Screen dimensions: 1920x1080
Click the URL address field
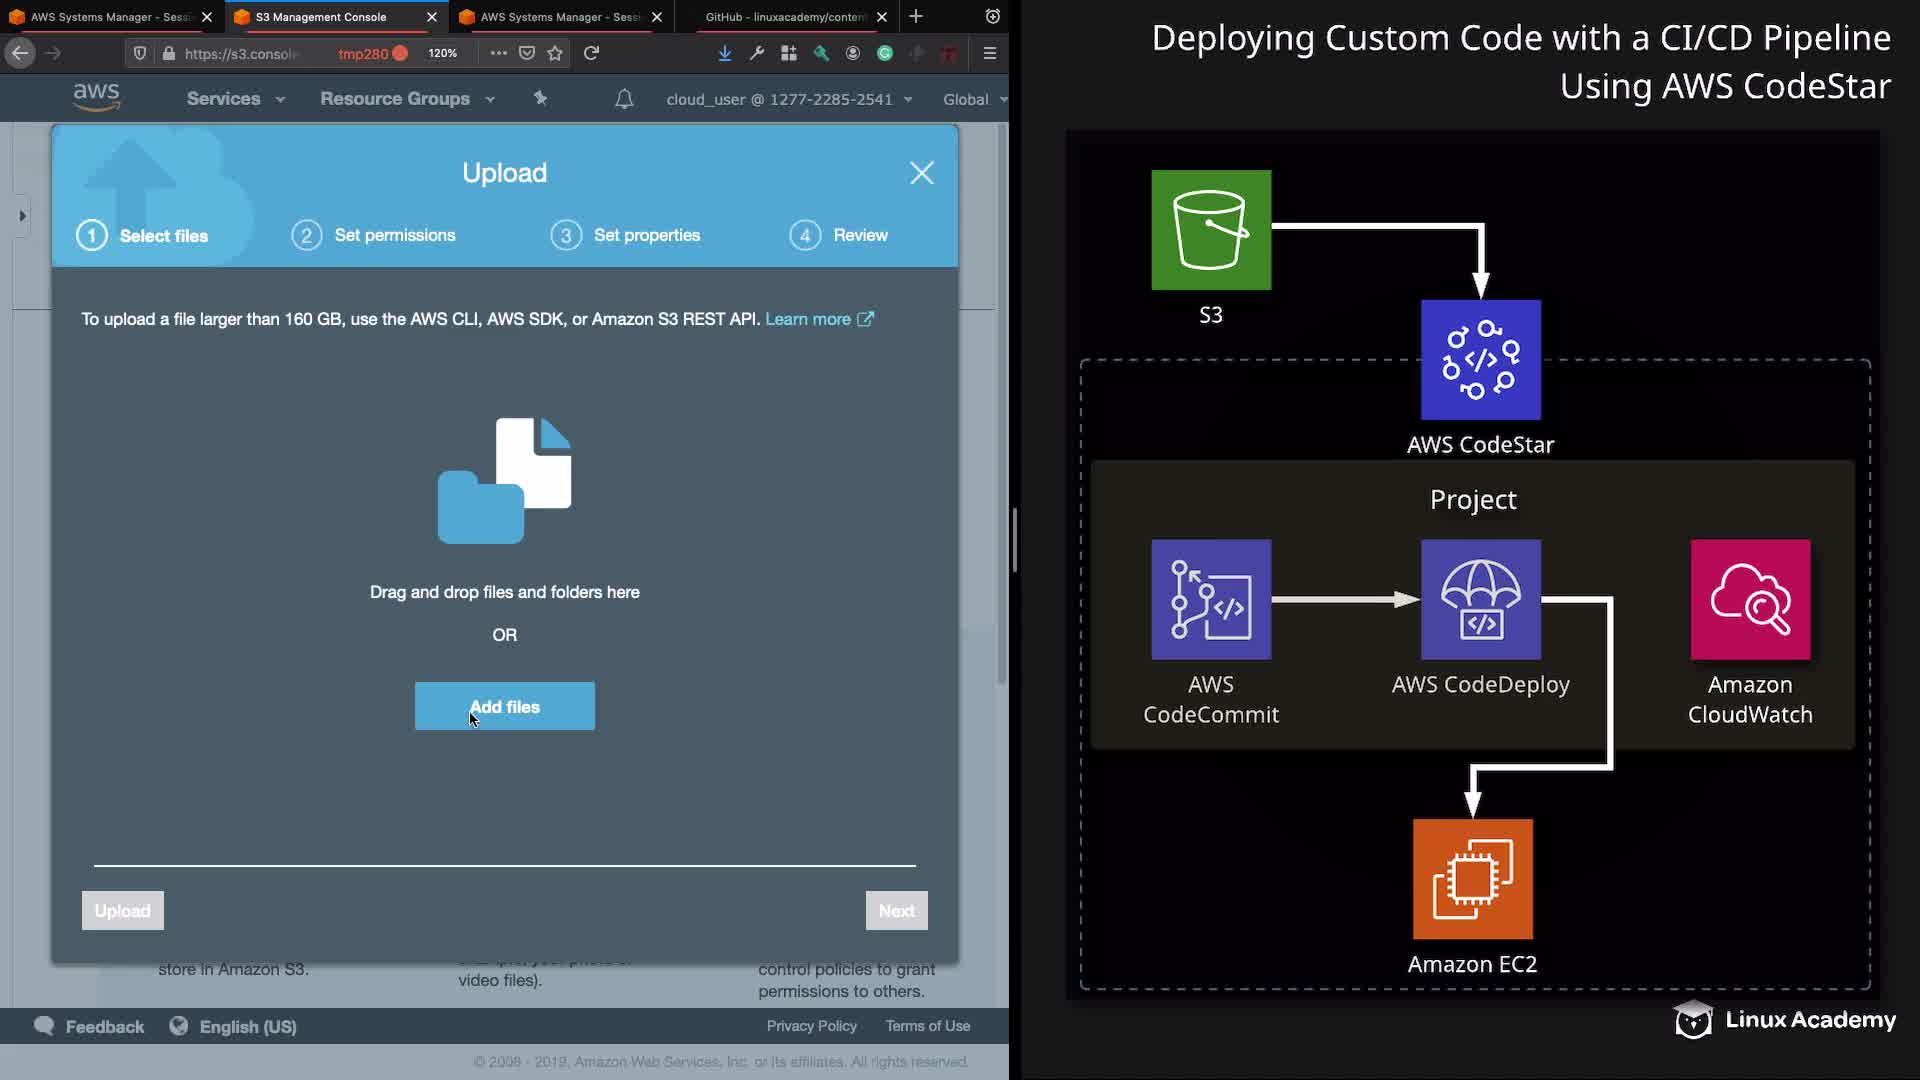pos(240,53)
